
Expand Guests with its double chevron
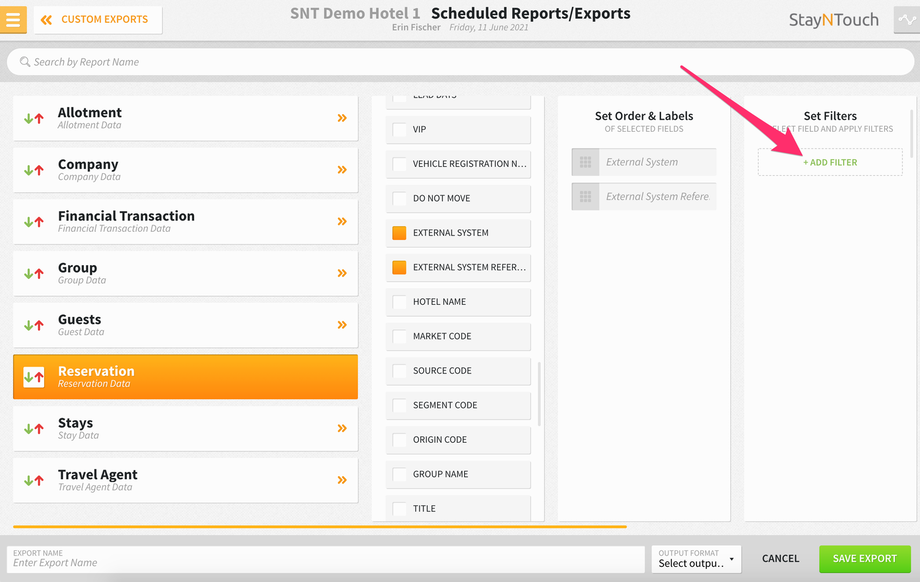coord(342,324)
